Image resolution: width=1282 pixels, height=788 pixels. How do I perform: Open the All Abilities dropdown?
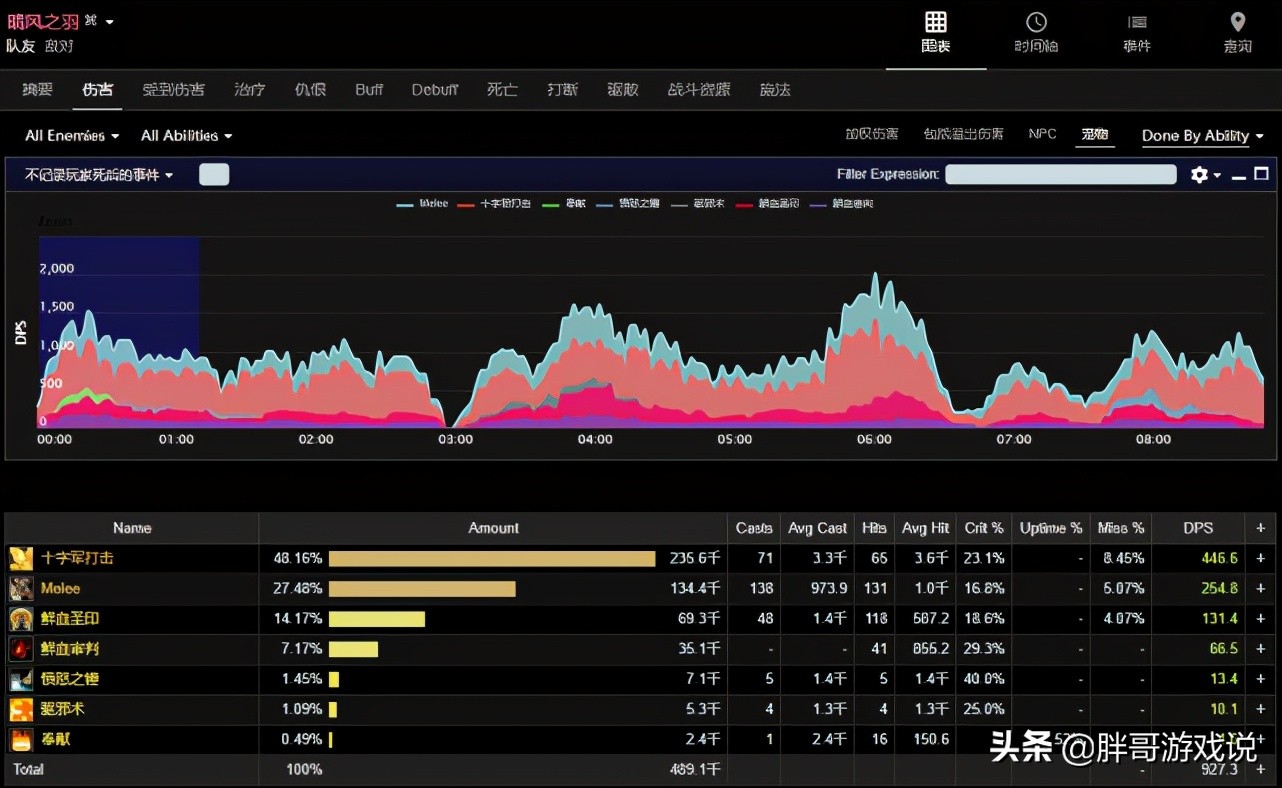(x=186, y=136)
